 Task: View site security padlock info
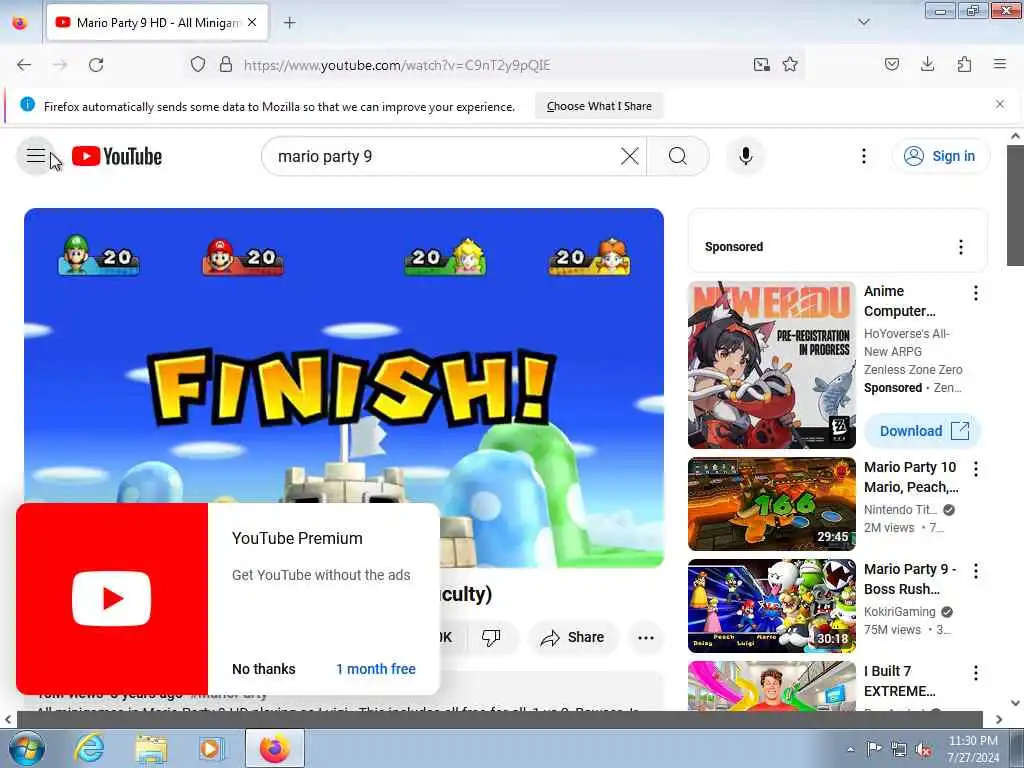click(225, 64)
